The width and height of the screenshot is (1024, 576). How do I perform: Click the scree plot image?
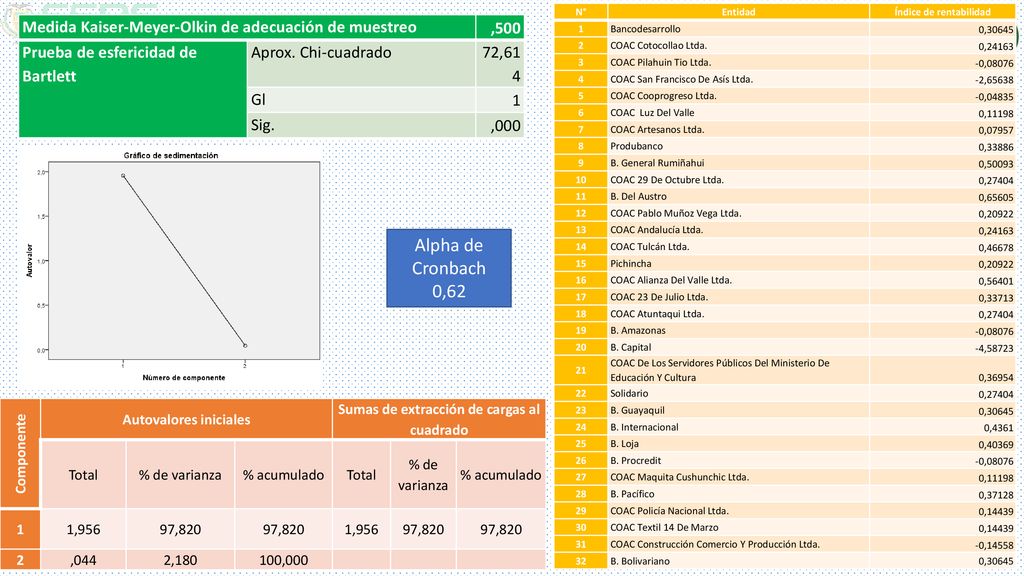click(173, 266)
